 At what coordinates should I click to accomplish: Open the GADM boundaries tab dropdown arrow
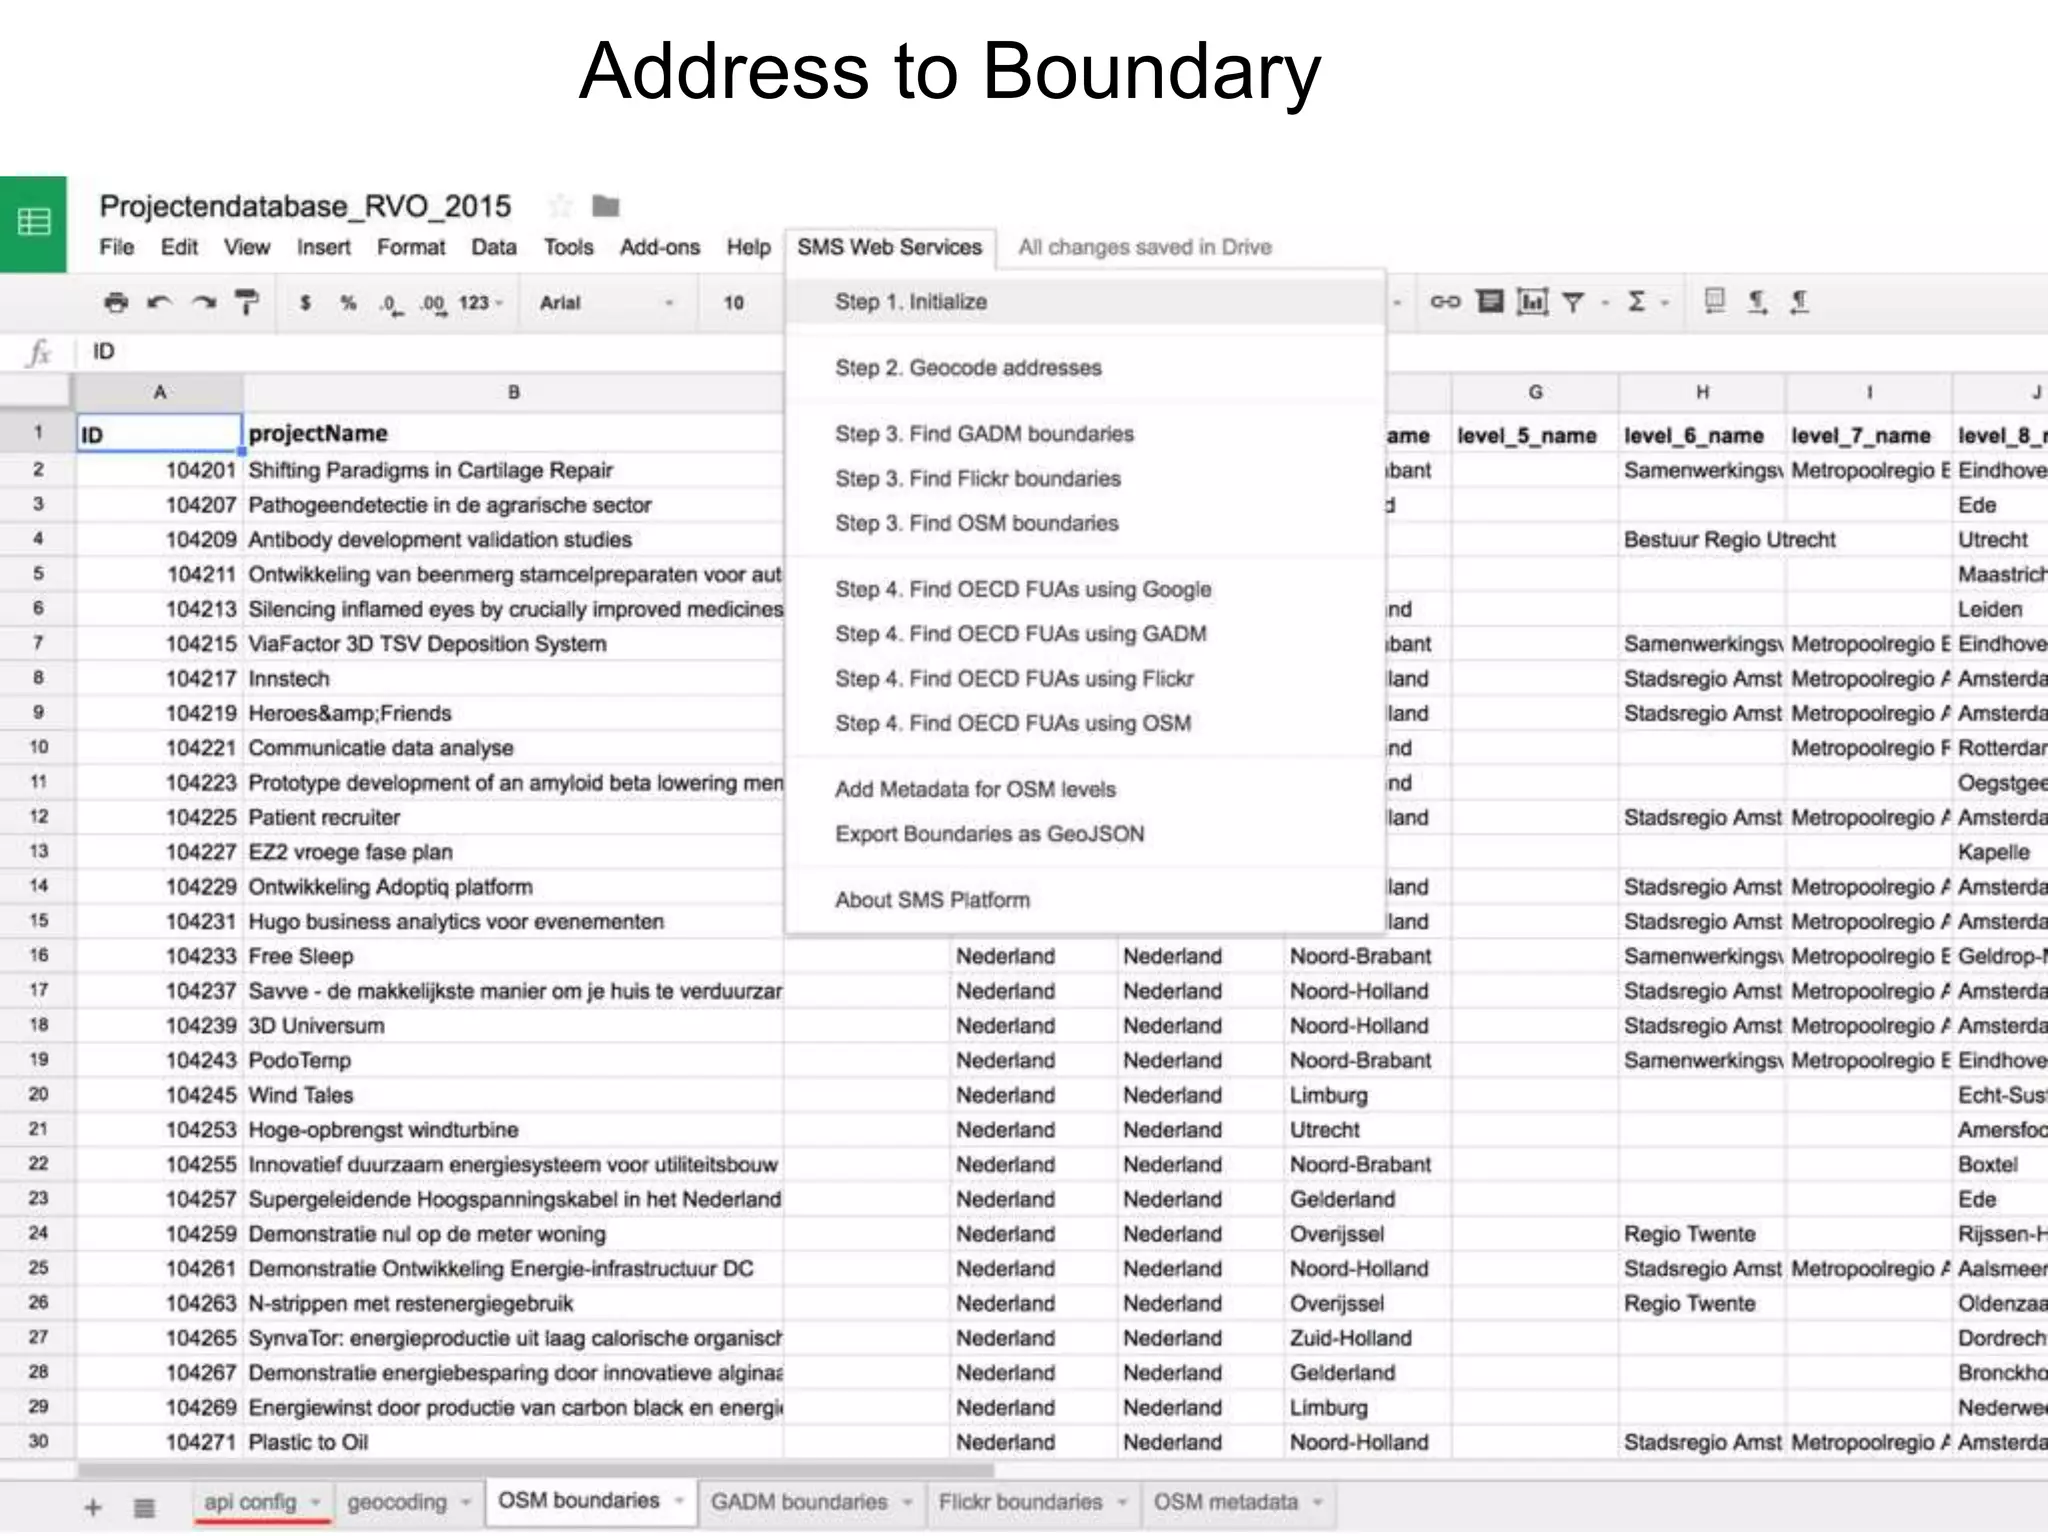coord(907,1502)
